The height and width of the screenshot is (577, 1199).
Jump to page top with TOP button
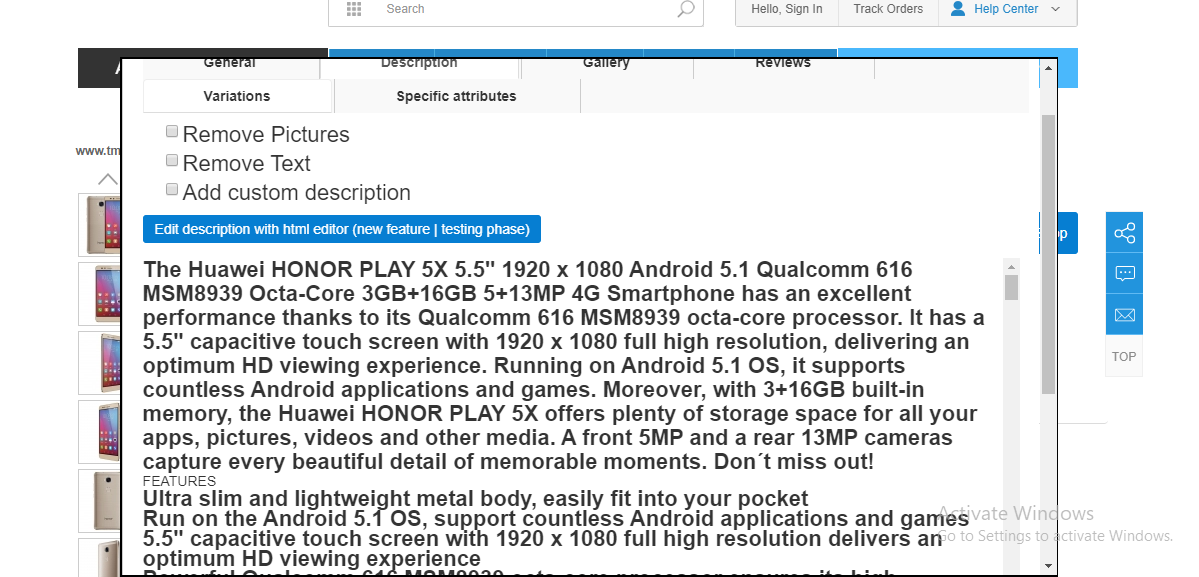click(1124, 356)
